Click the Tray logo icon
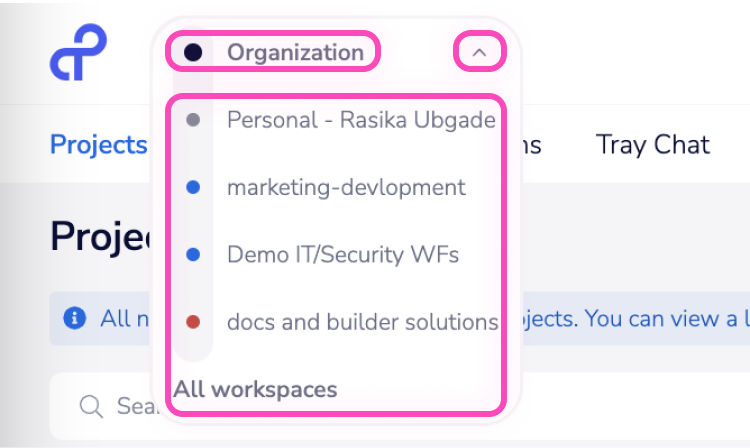 click(x=78, y=54)
